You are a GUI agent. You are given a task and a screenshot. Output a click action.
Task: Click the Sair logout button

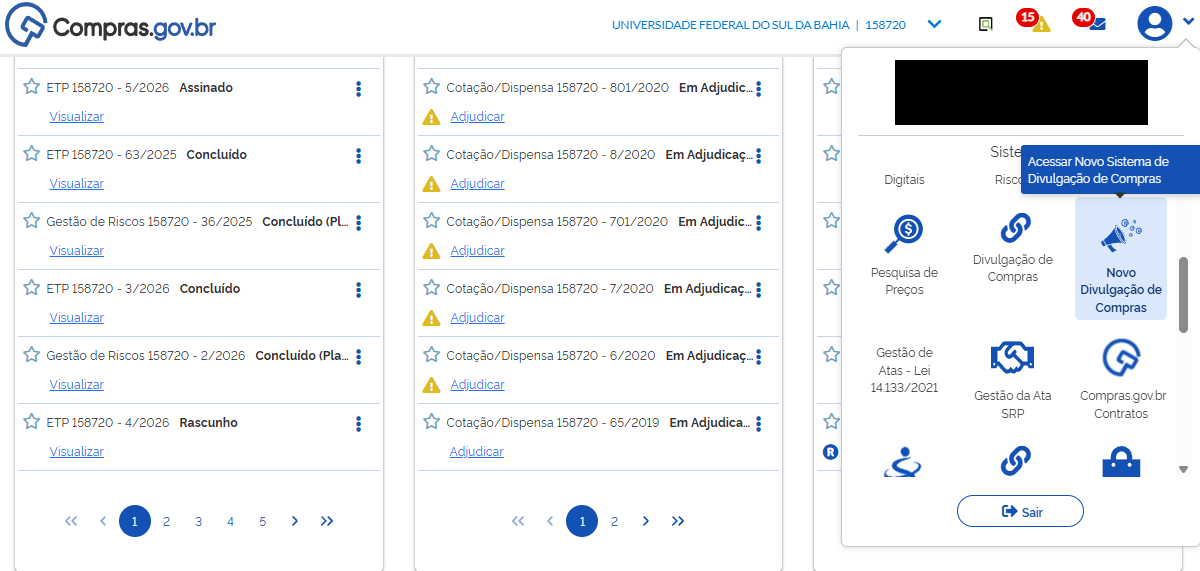[x=1020, y=511]
